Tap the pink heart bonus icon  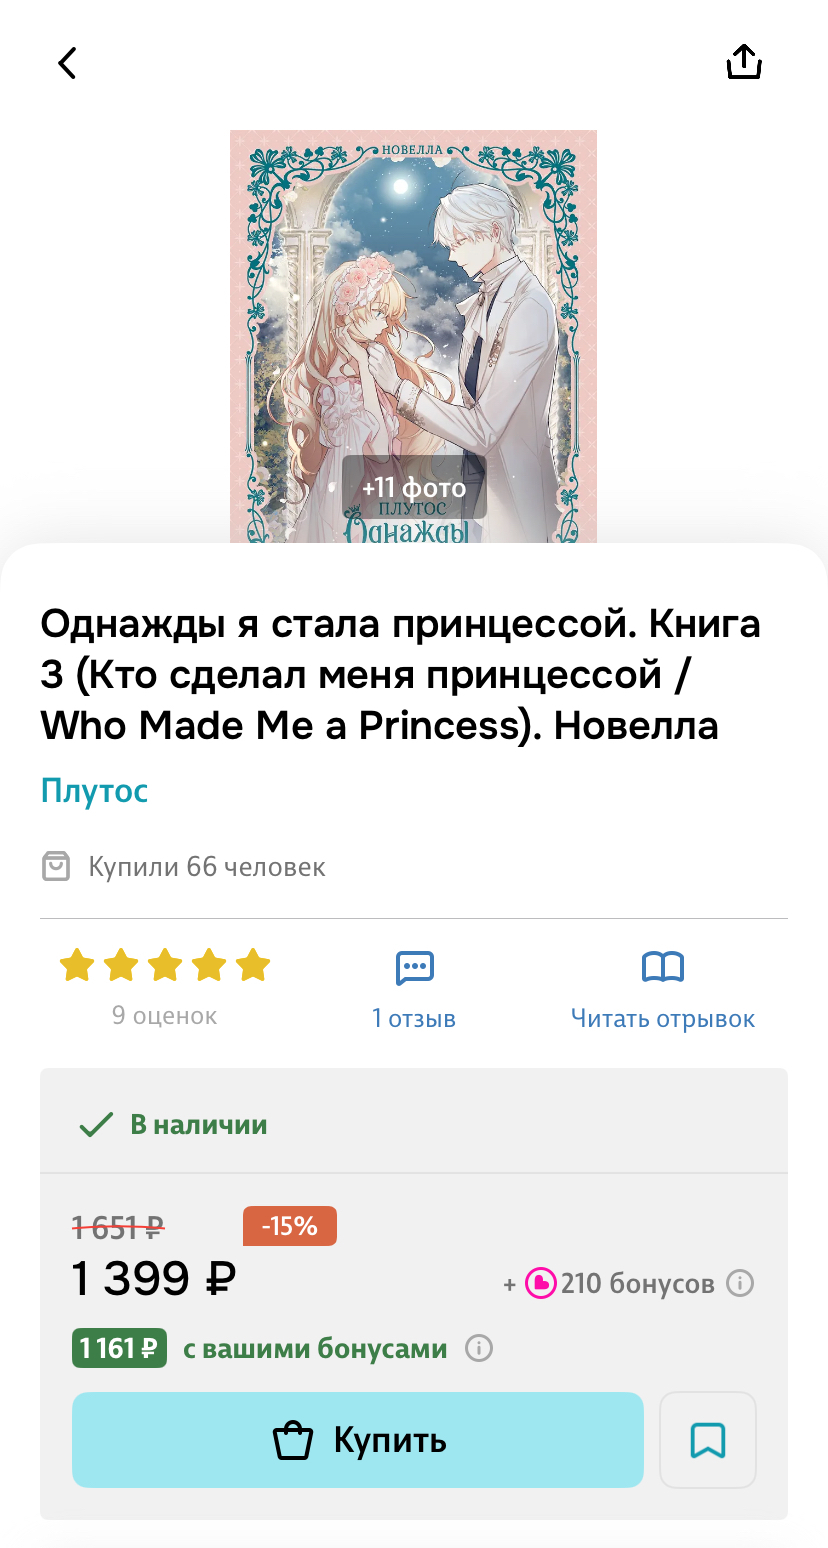pos(540,1283)
